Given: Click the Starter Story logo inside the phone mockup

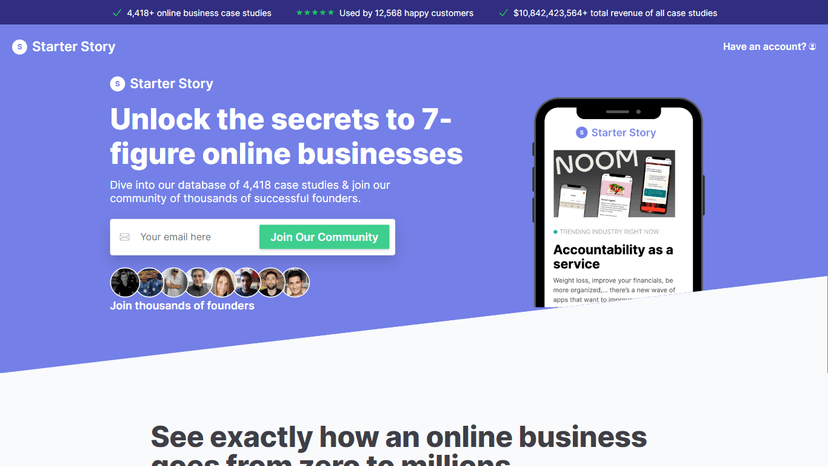Looking at the screenshot, I should click(616, 133).
